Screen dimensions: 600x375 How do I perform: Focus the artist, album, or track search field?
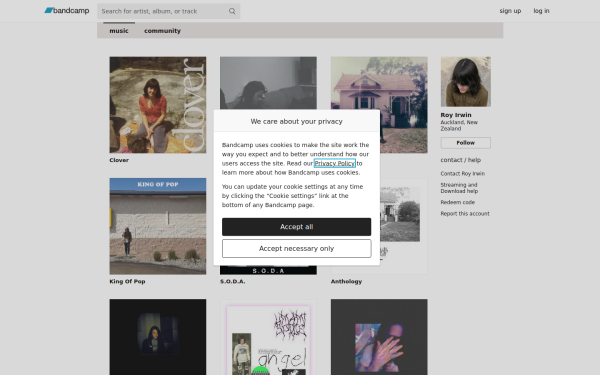coord(168,11)
